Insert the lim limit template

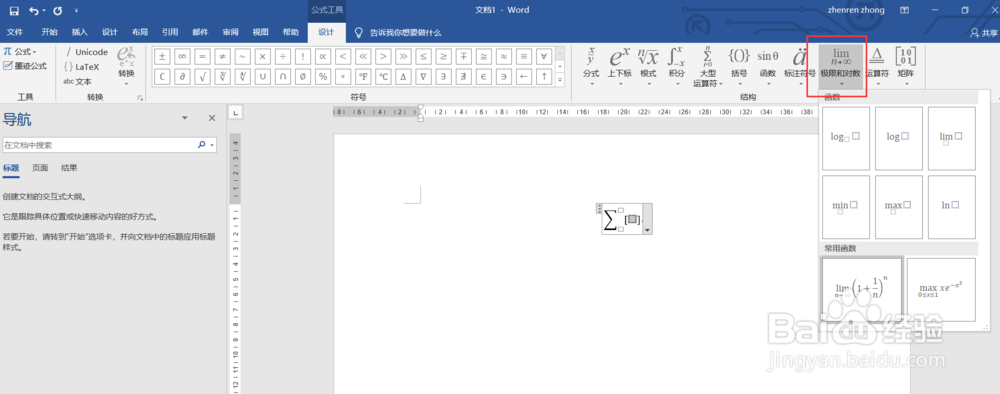click(x=952, y=138)
